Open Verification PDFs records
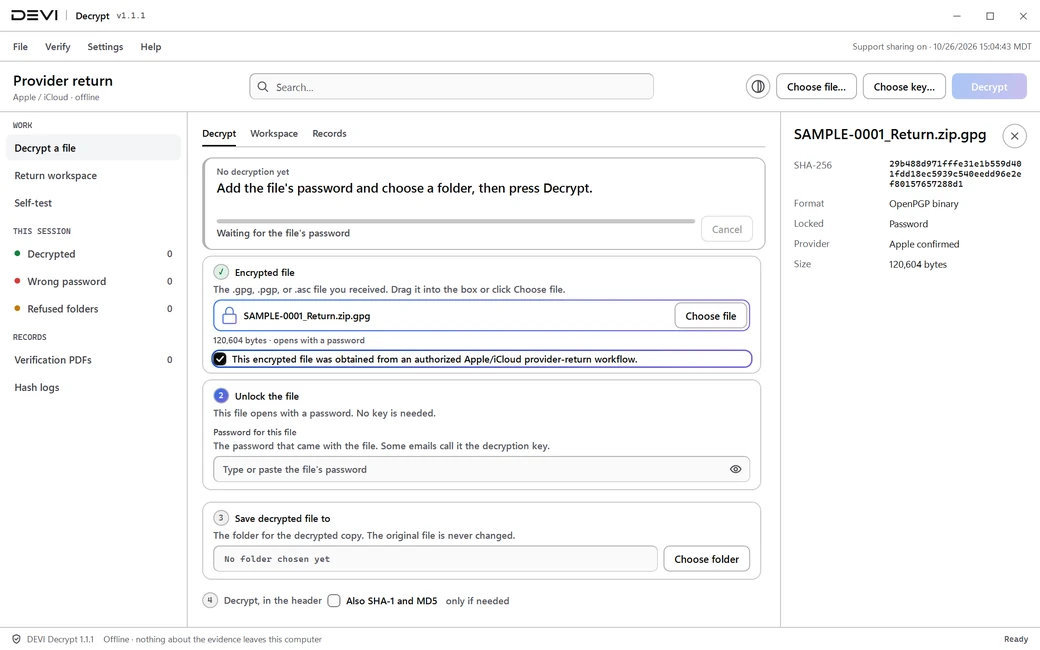The height and width of the screenshot is (650, 1040). click(x=94, y=359)
